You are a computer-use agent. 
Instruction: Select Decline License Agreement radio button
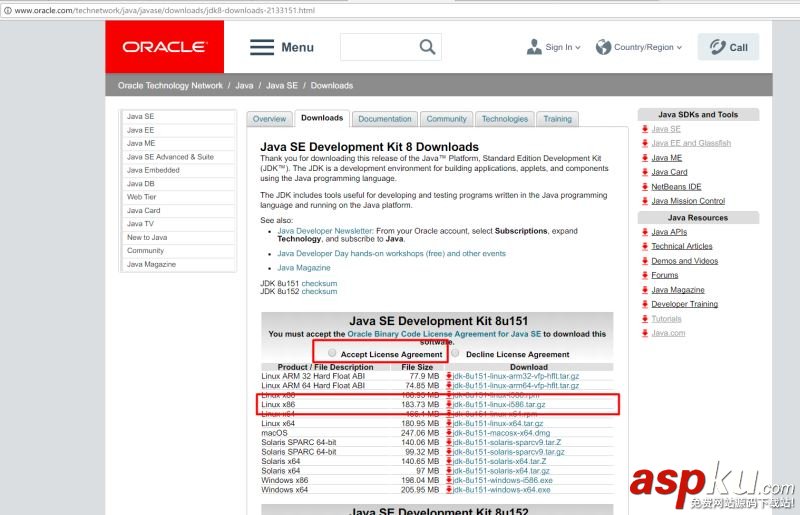(x=455, y=353)
